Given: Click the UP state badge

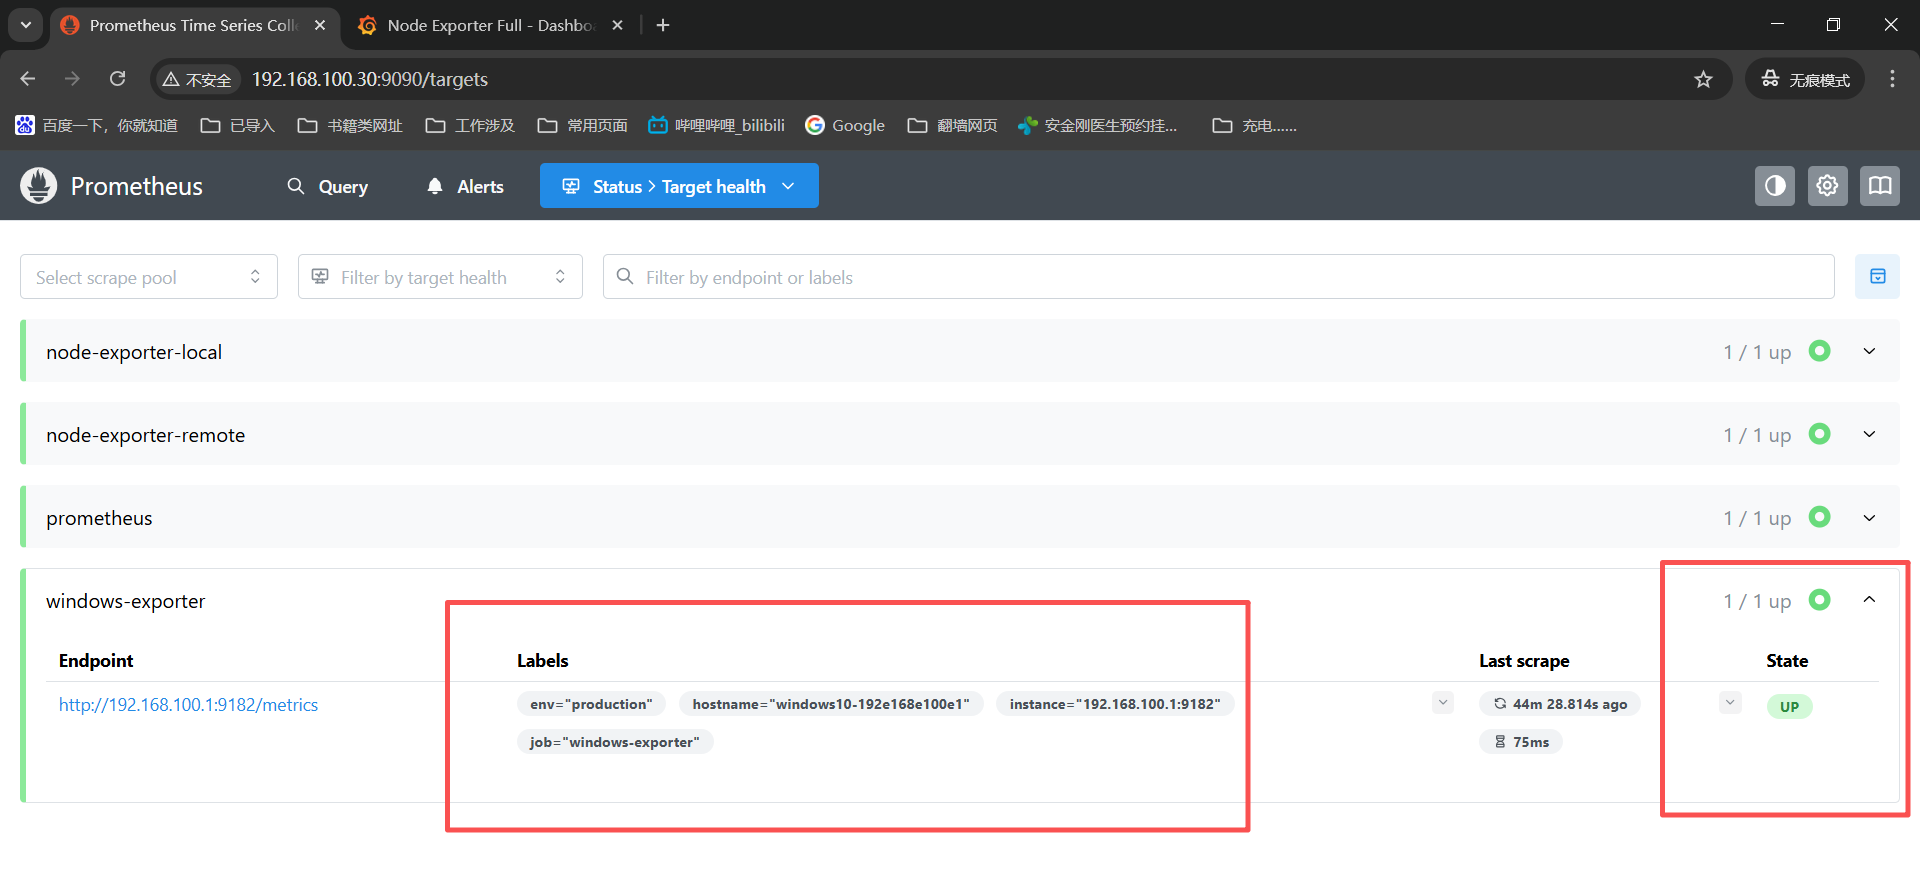Looking at the screenshot, I should pyautogui.click(x=1789, y=706).
